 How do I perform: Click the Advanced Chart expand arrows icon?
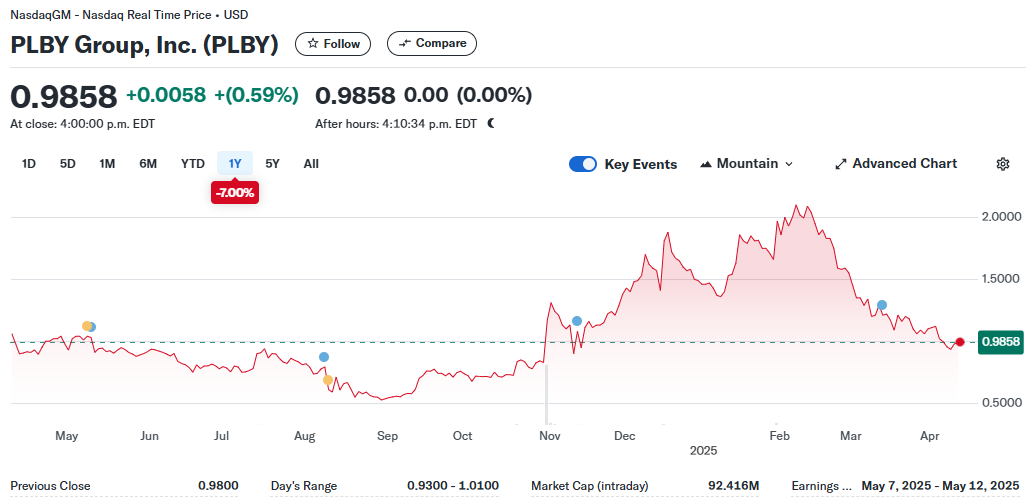click(840, 164)
